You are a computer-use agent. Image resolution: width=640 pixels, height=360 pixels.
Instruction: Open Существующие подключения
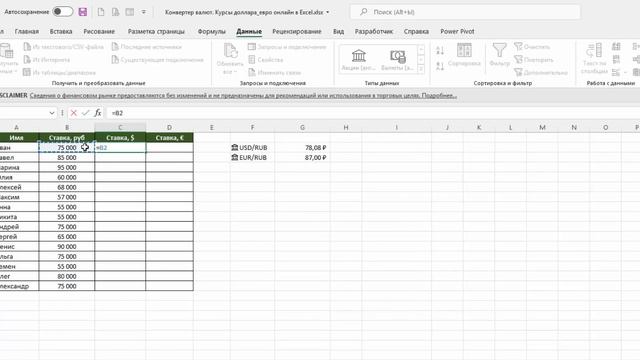pos(158,60)
